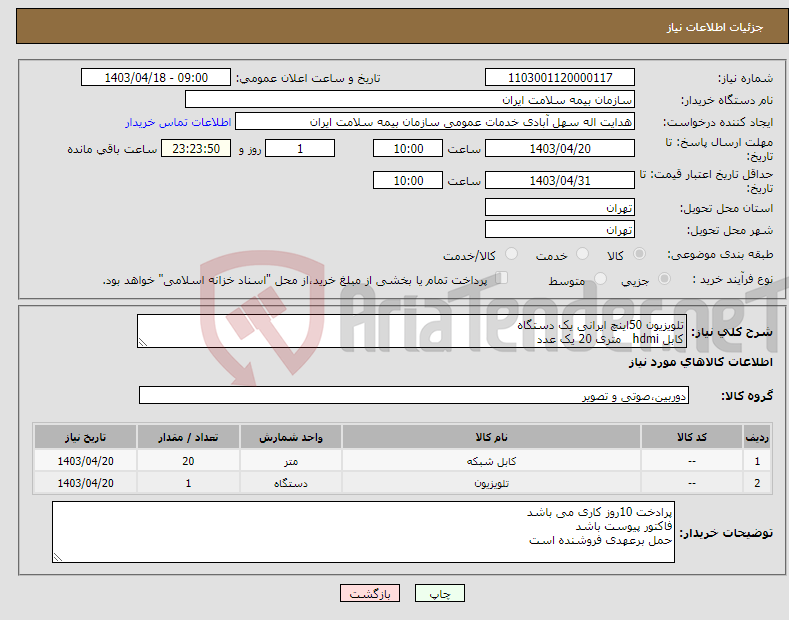Image resolution: width=789 pixels, height=620 pixels.
Task: Click the need date in the تلویزیون row
Action: [86, 483]
